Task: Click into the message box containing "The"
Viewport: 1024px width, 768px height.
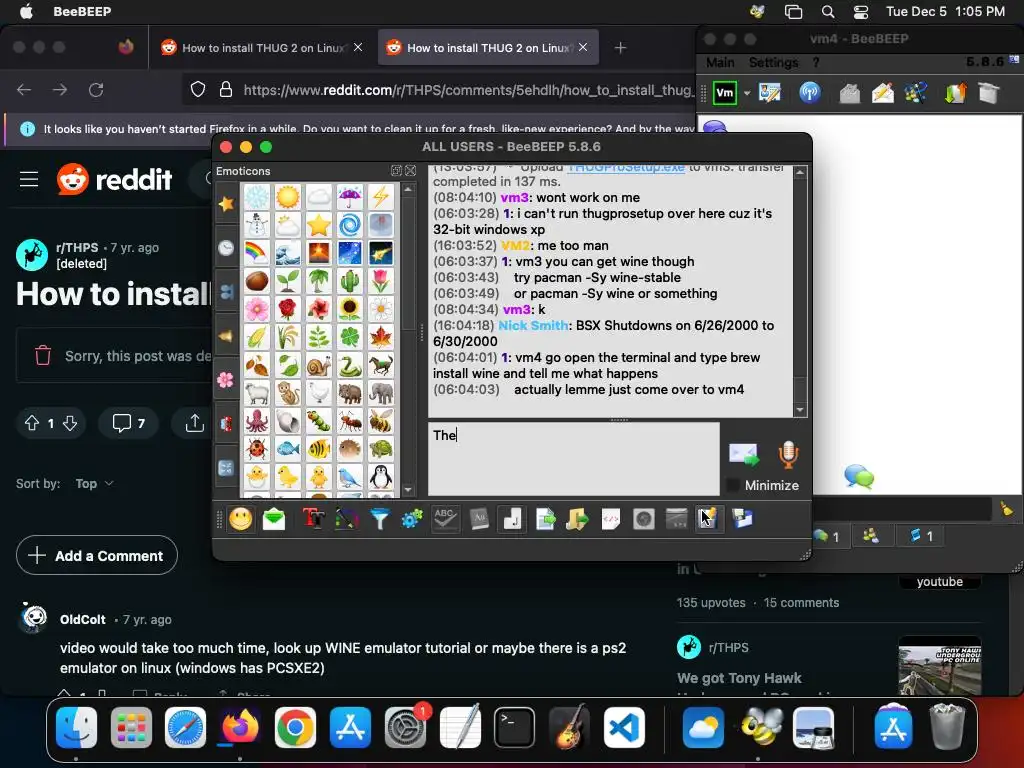Action: click(573, 458)
